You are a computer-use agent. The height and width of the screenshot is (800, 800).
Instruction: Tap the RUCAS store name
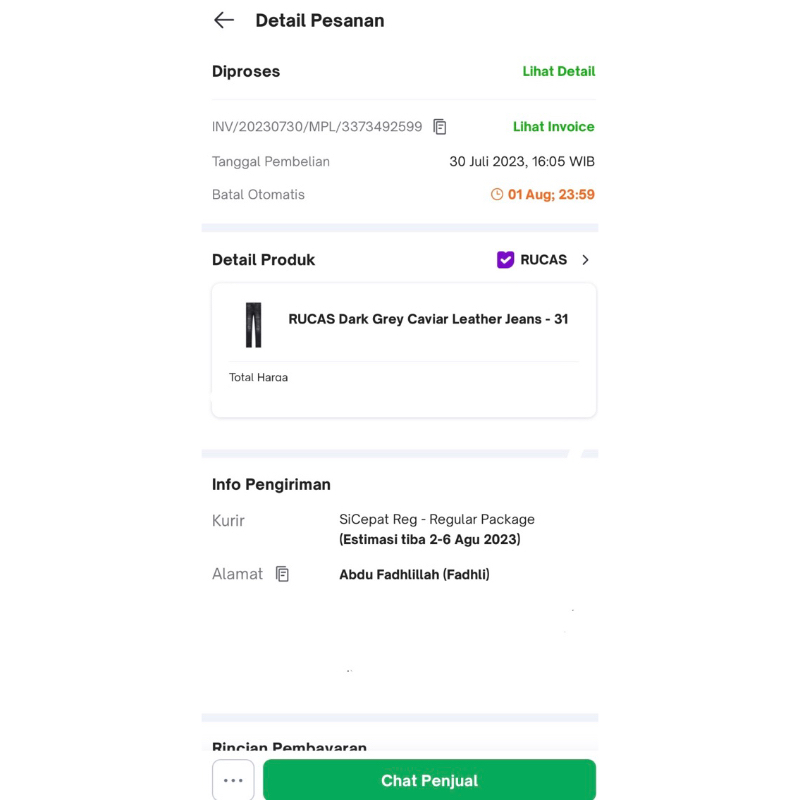543,260
